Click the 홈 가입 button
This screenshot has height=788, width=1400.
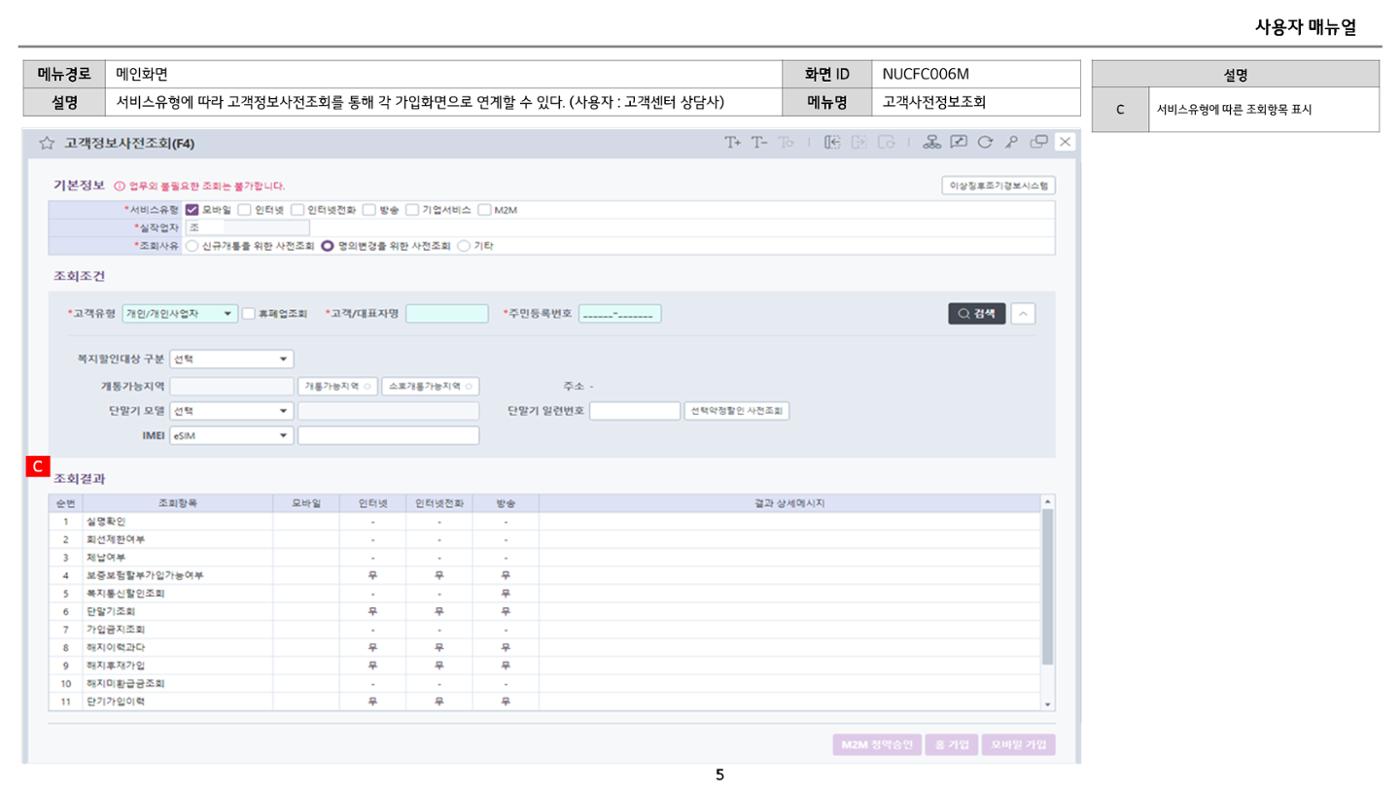pos(951,747)
